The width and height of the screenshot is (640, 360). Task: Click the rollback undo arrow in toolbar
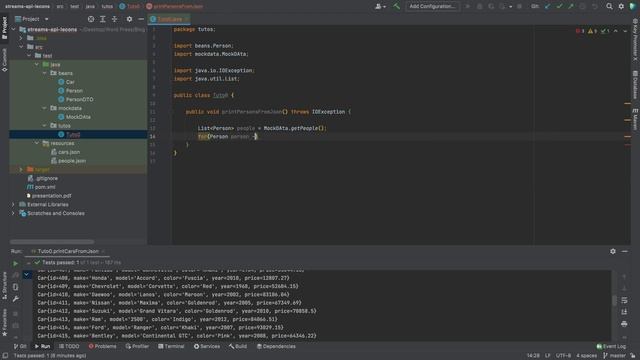pos(594,6)
